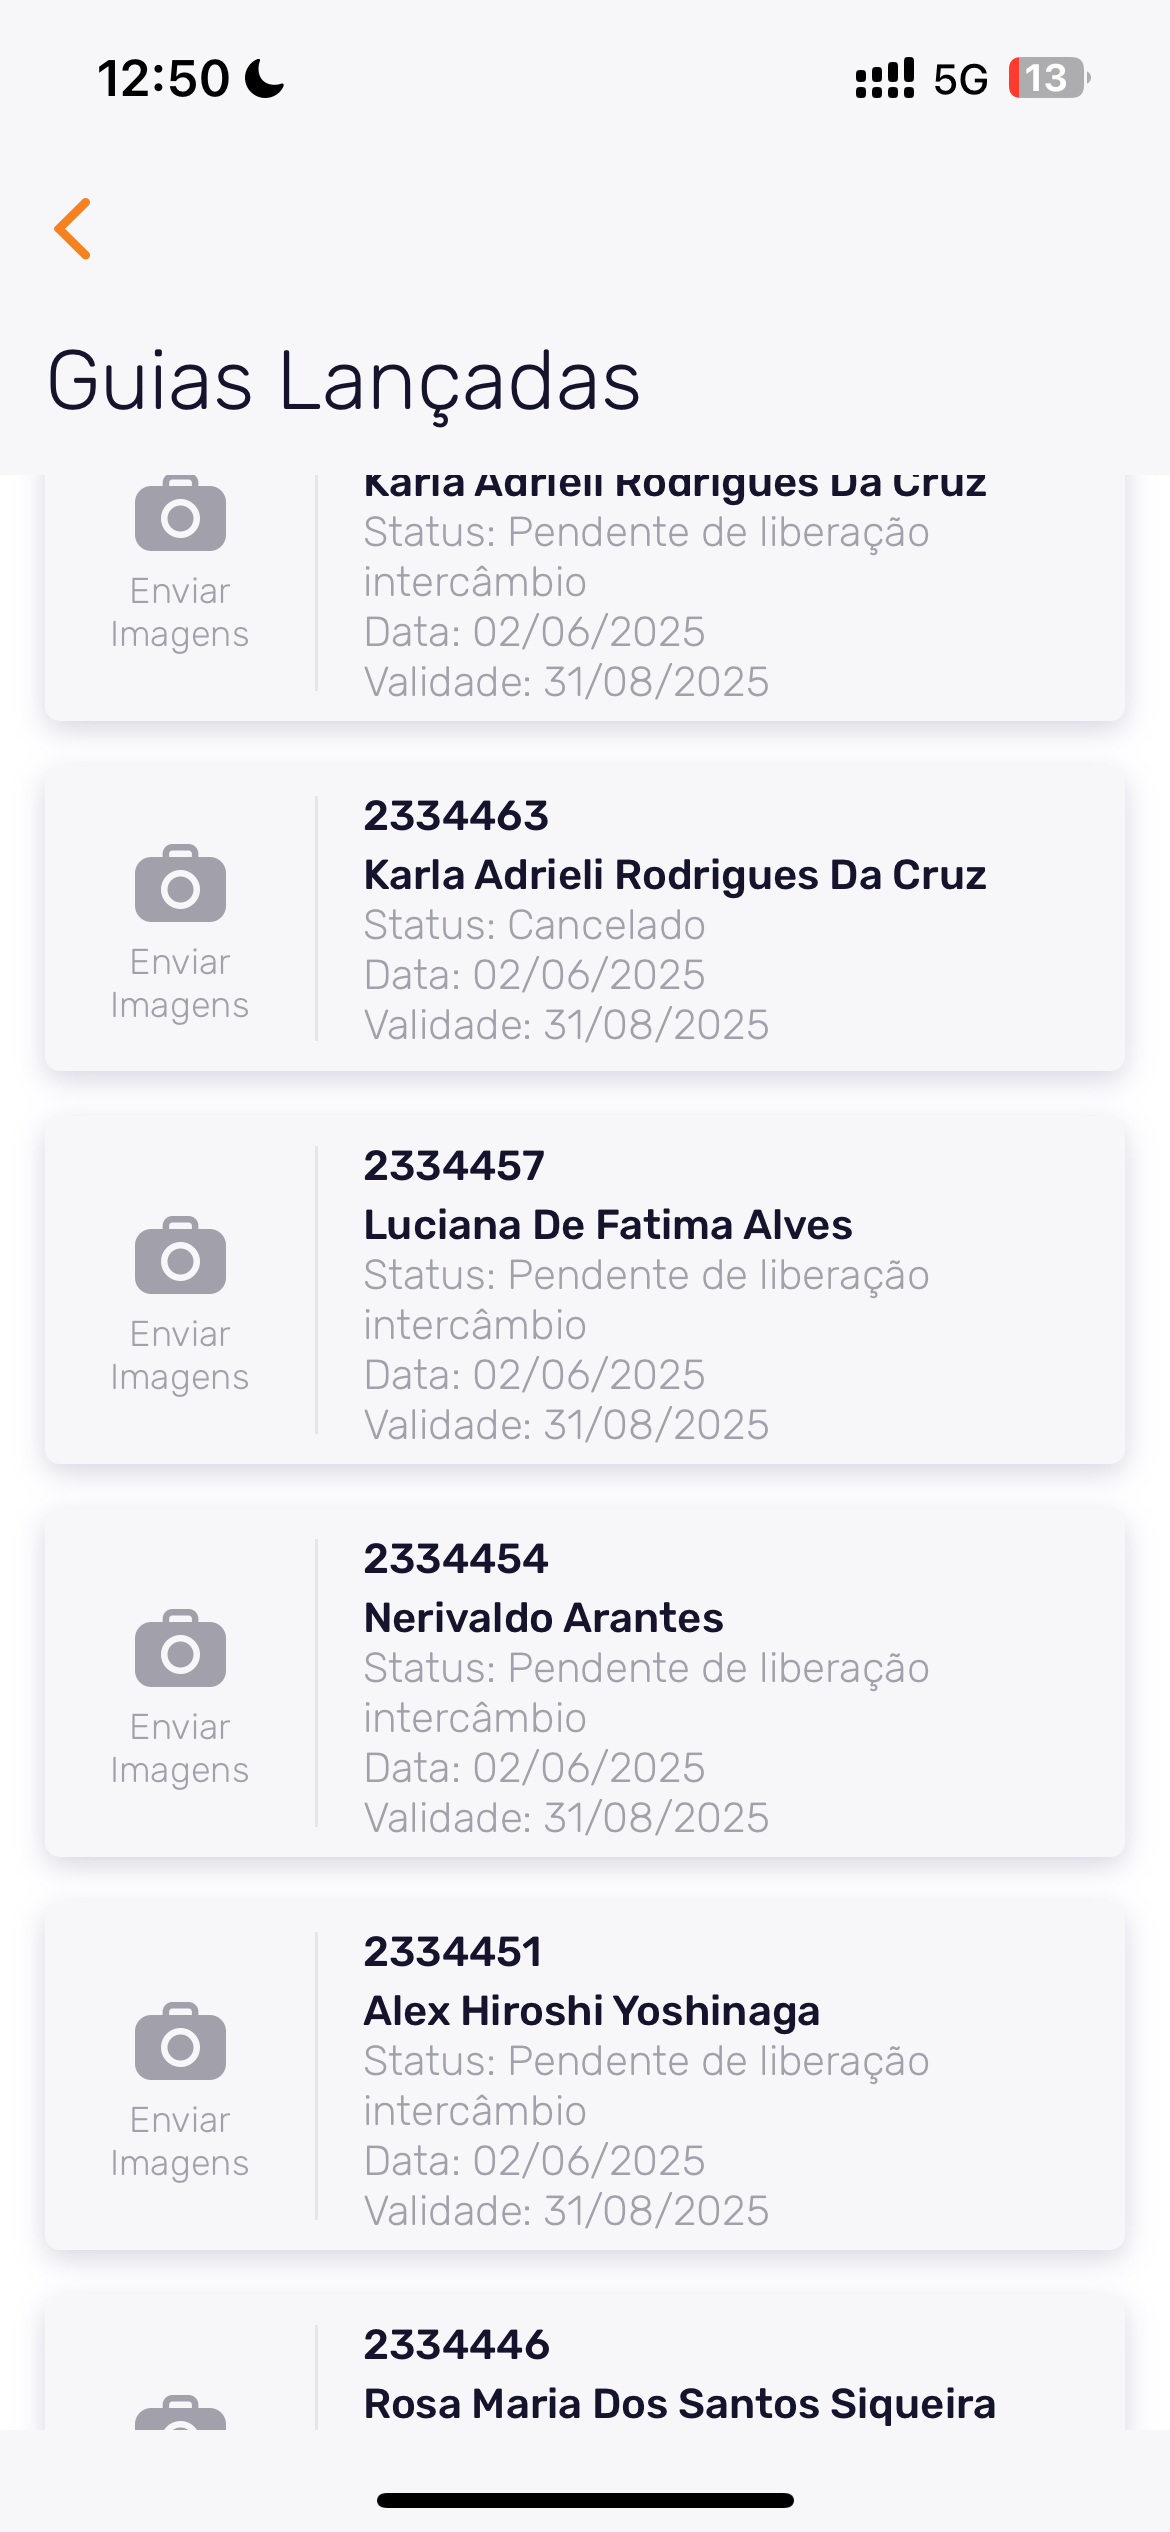This screenshot has height=2532, width=1170.
Task: Open Rosa Maria Dos Santos Siqueira guide
Action: (x=679, y=2404)
